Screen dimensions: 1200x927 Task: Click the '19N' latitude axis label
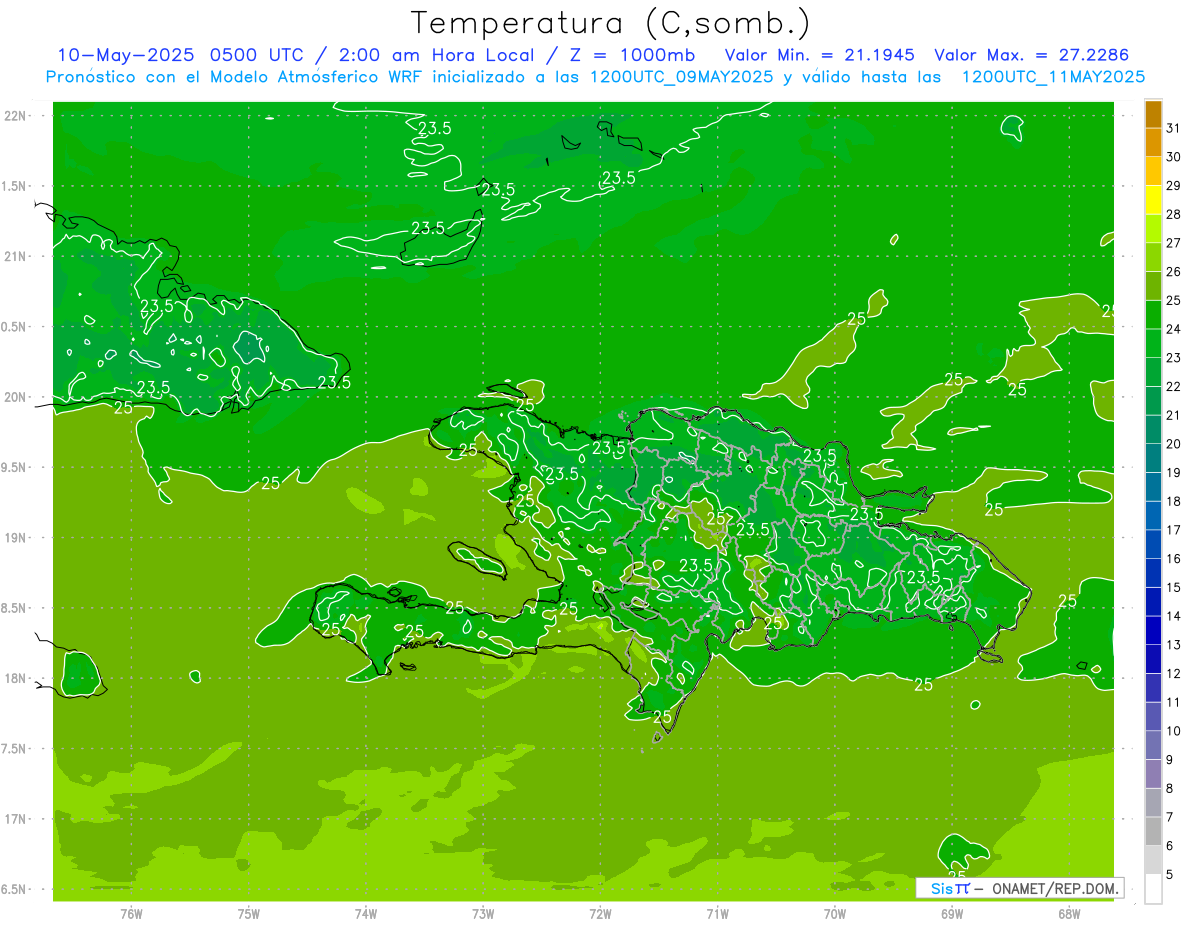15,538
